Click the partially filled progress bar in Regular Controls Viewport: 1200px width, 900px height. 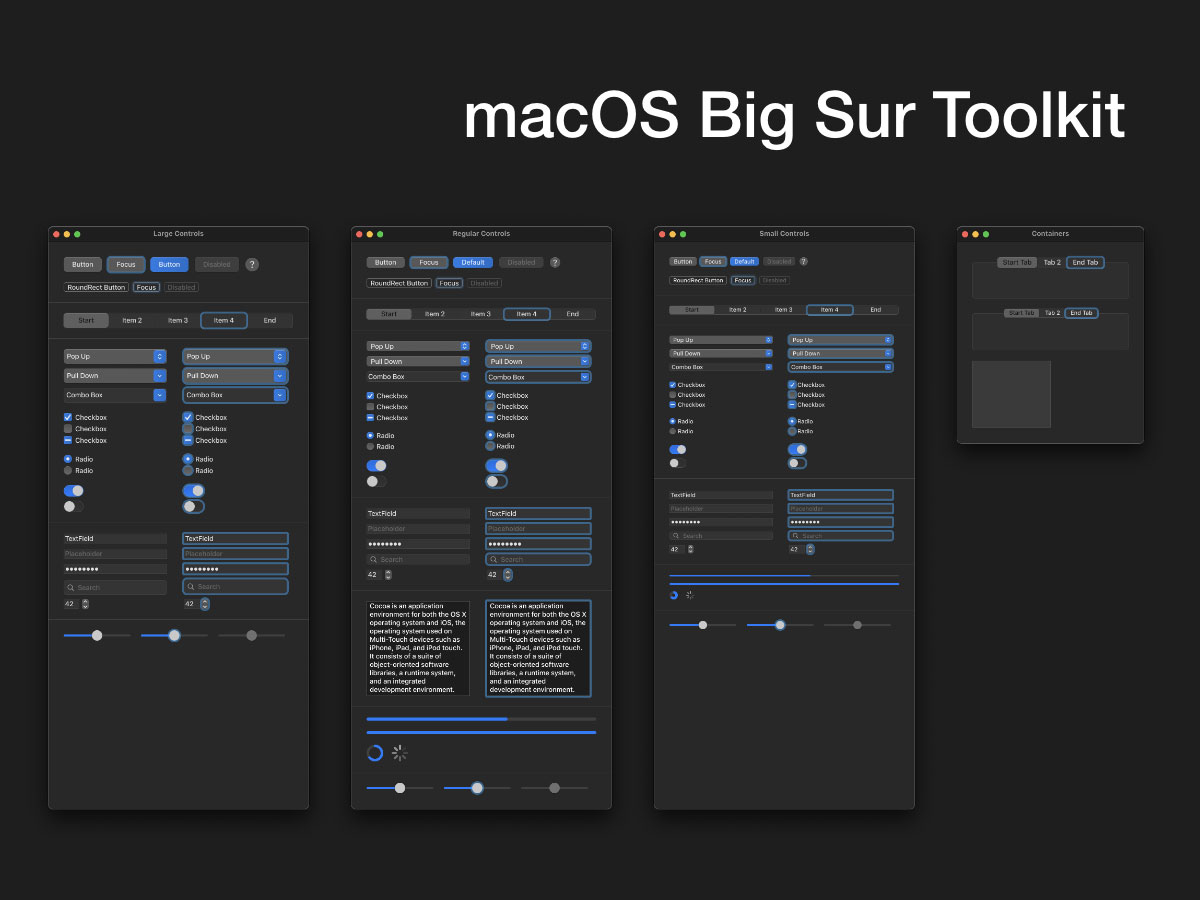point(481,718)
